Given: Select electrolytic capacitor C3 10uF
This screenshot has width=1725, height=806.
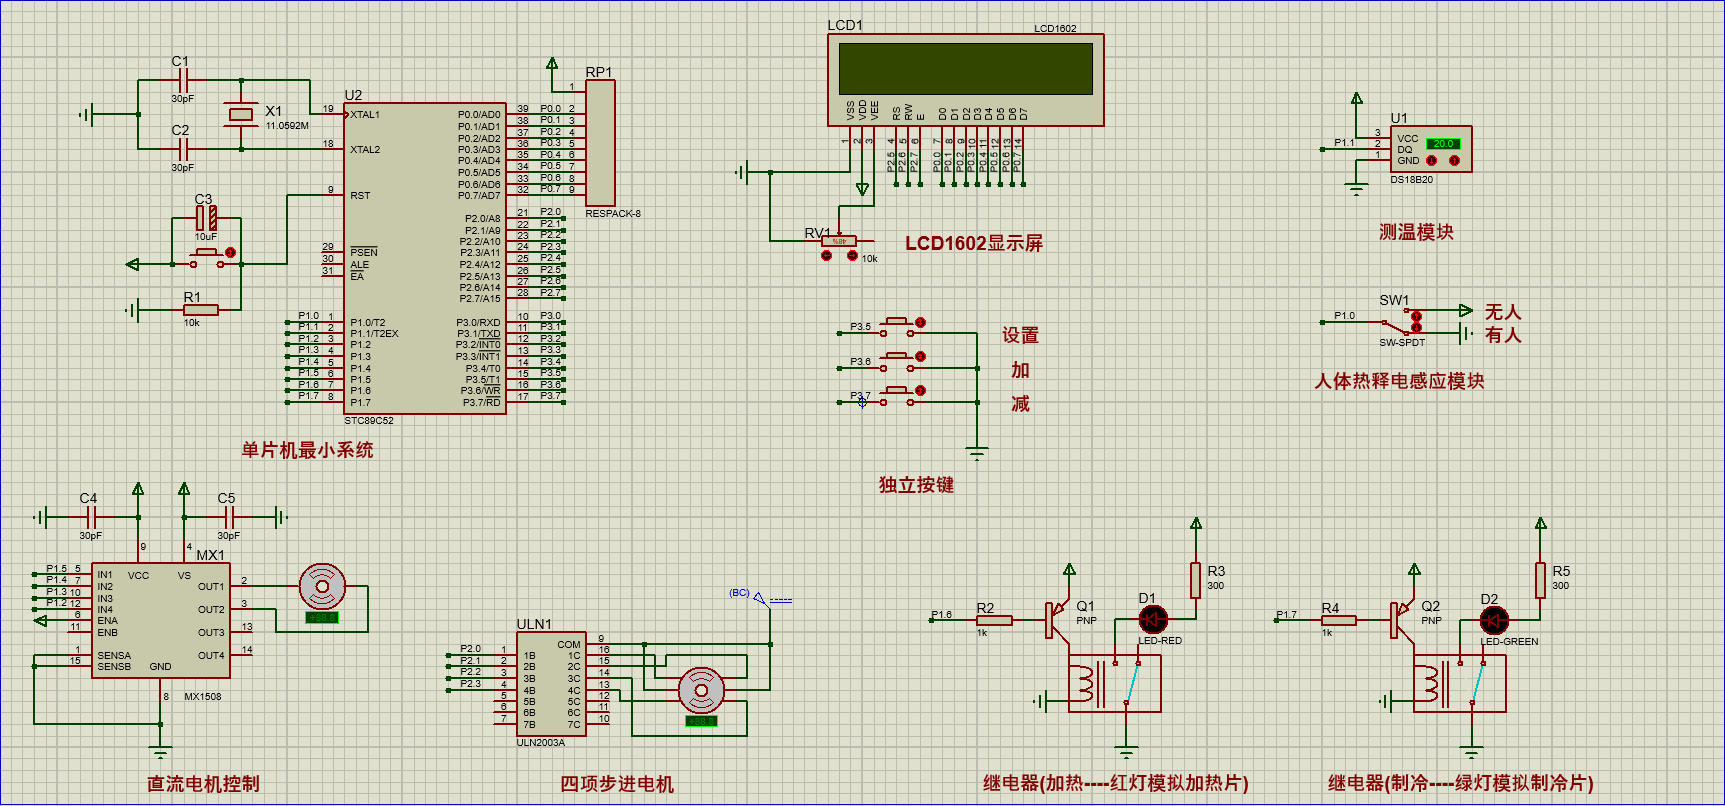Looking at the screenshot, I should click(206, 218).
